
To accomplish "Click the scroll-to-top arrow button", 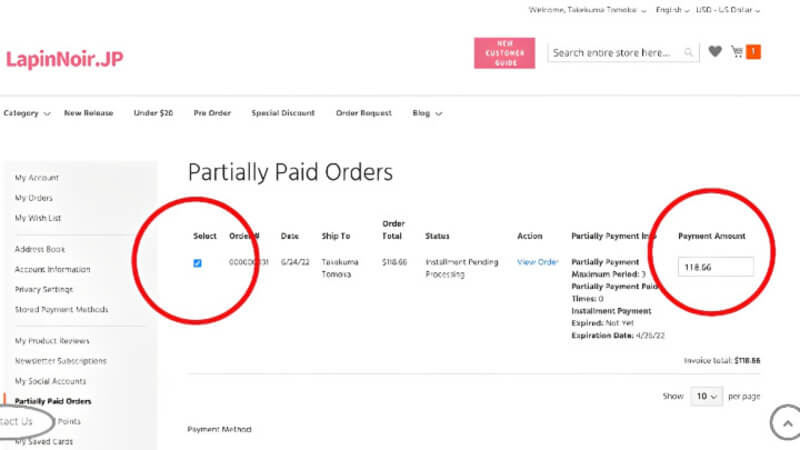I will pyautogui.click(x=785, y=423).
